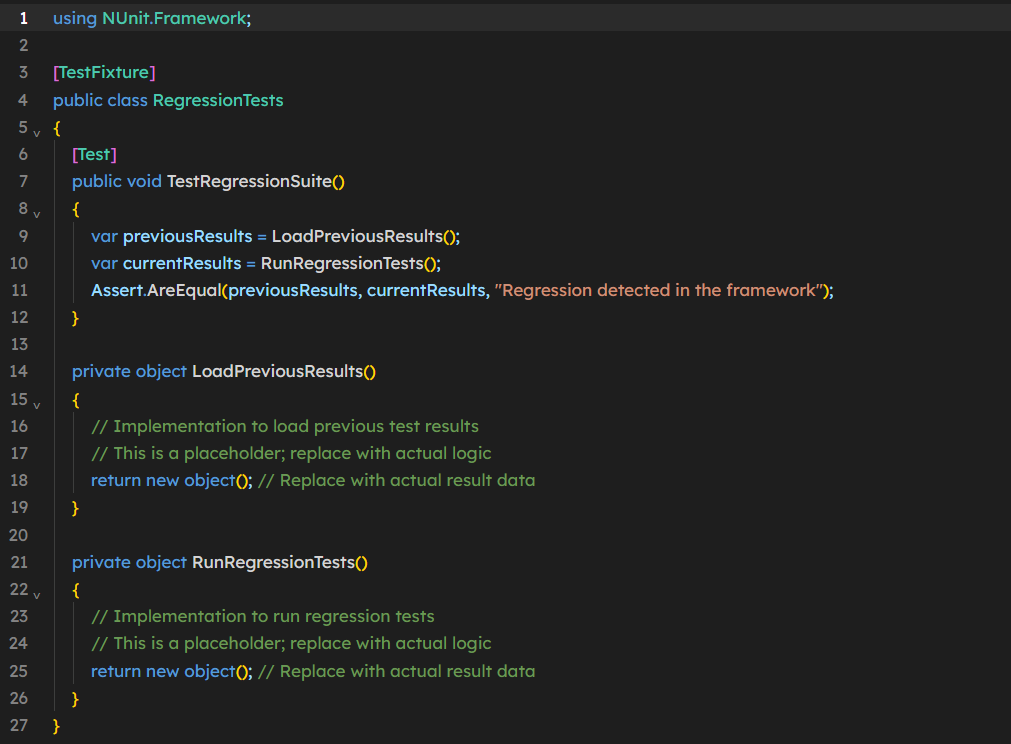Click the RunRegressionTests method declaration on line 21
The image size is (1011, 744).
(273, 562)
